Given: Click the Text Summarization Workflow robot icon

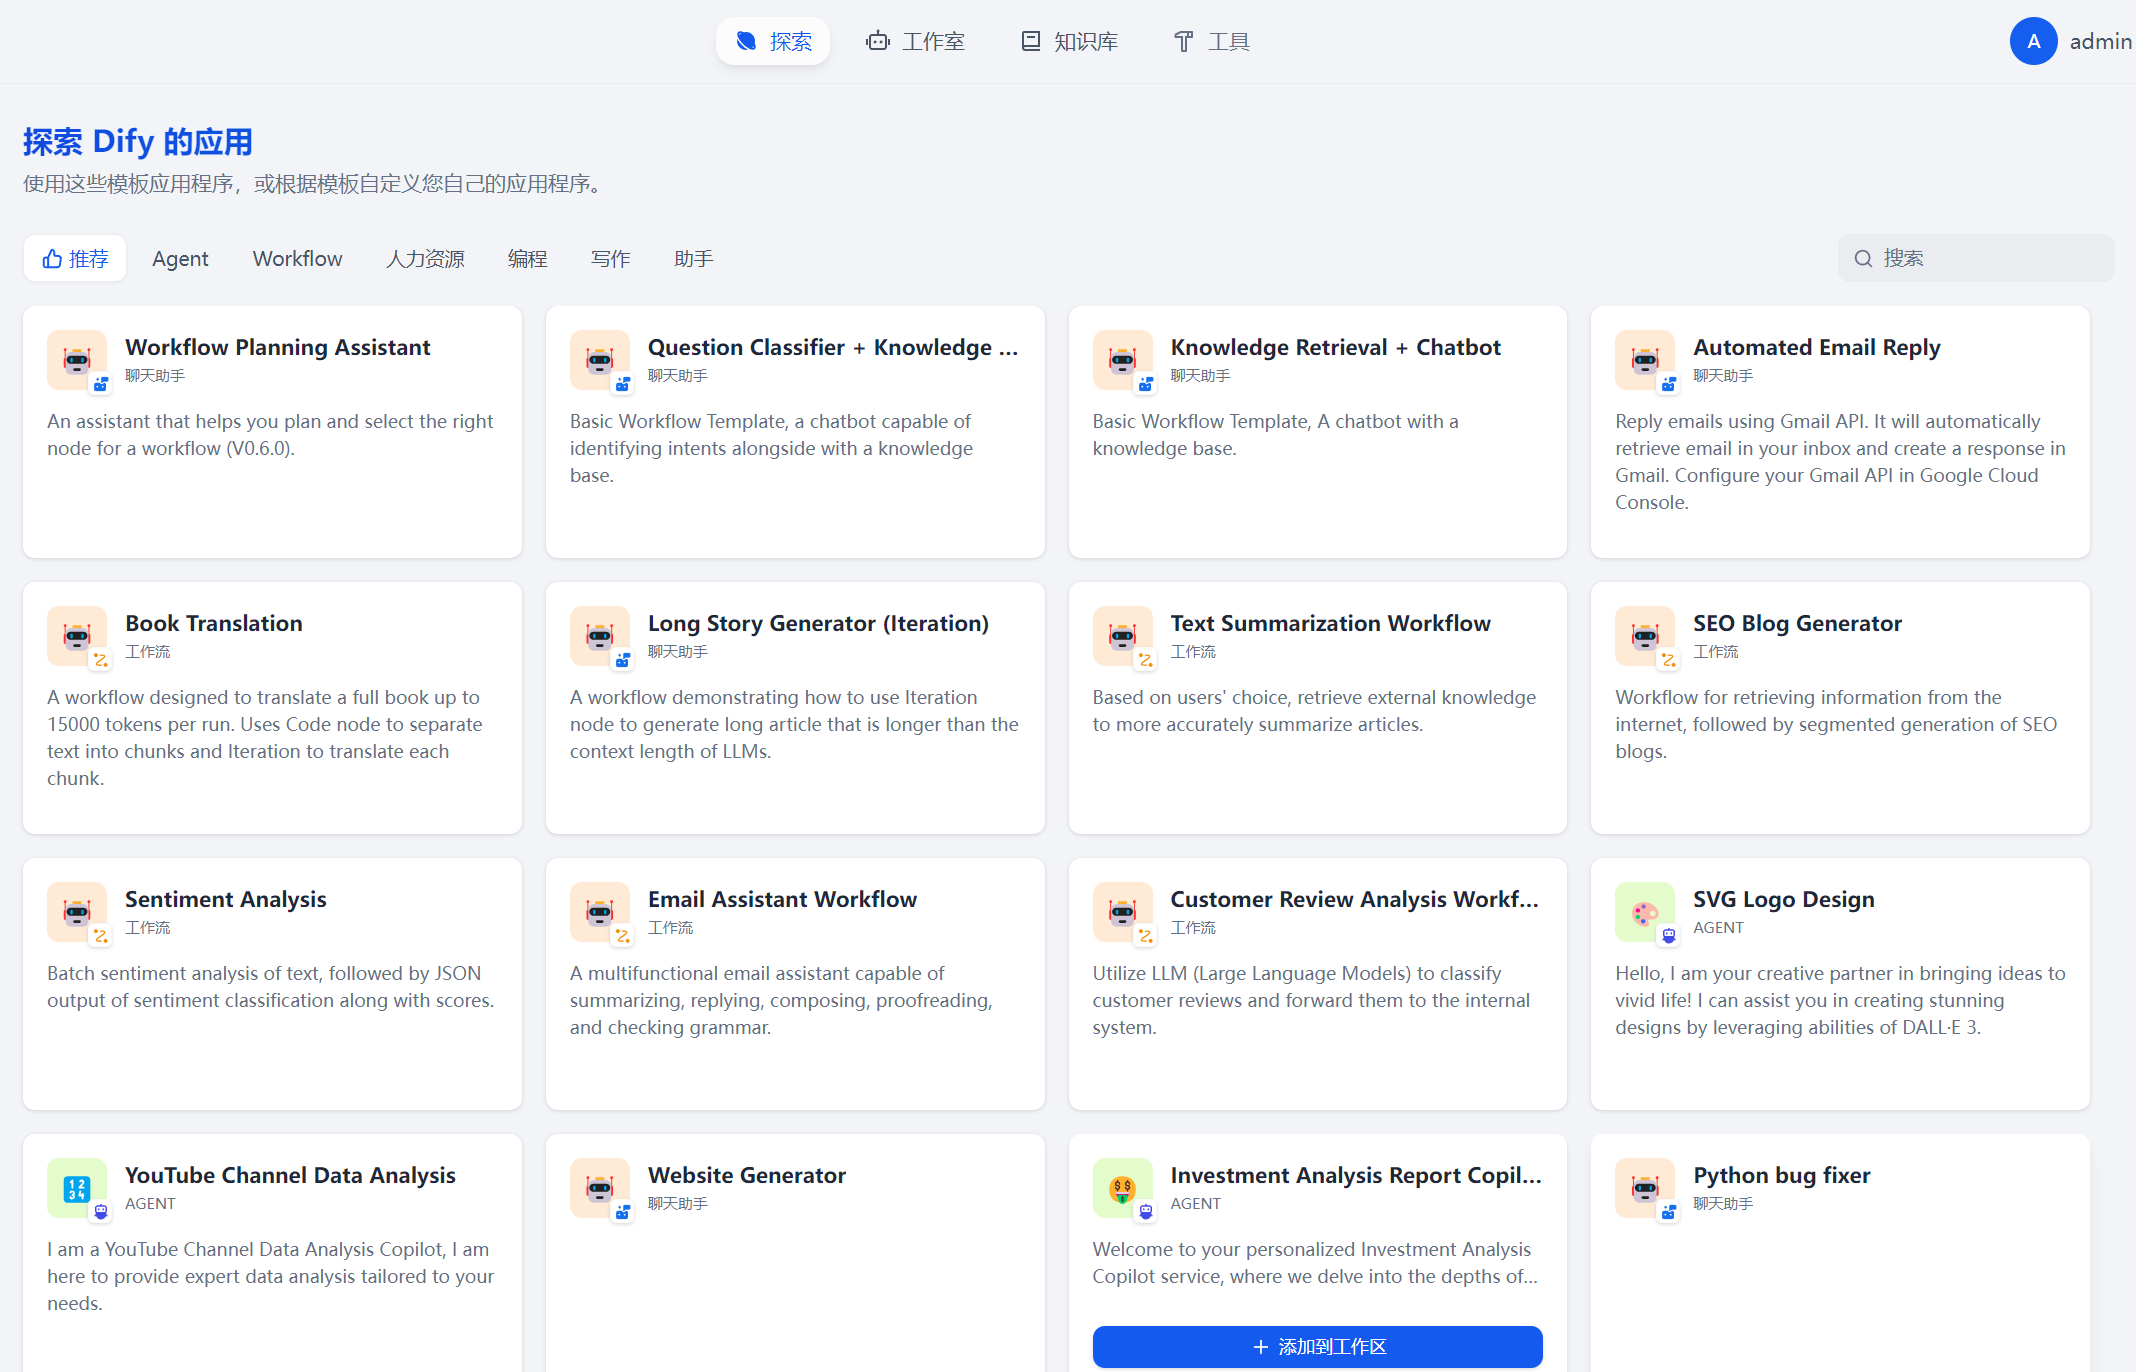Looking at the screenshot, I should pos(1123,636).
